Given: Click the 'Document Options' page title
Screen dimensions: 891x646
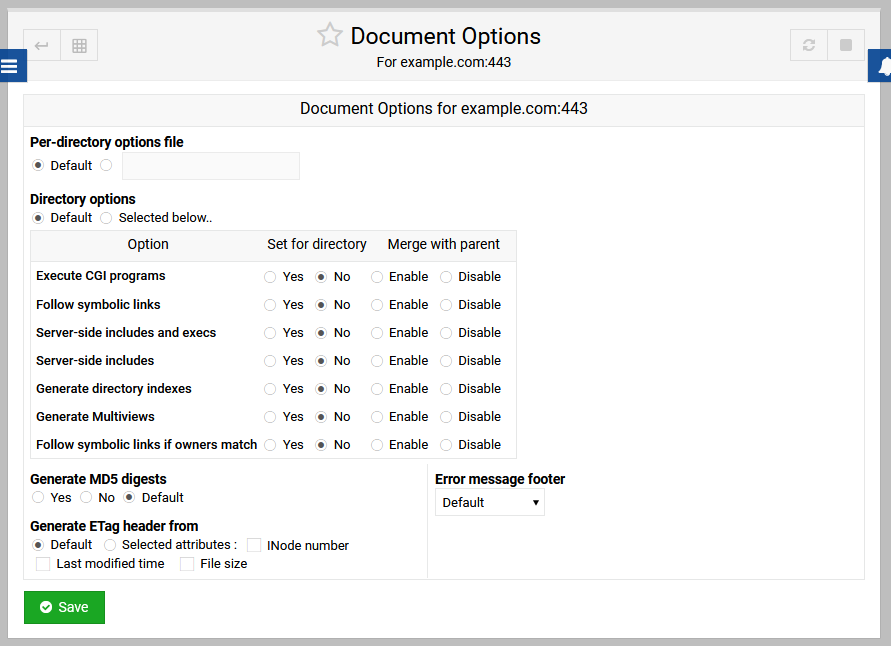Looking at the screenshot, I should pos(446,36).
